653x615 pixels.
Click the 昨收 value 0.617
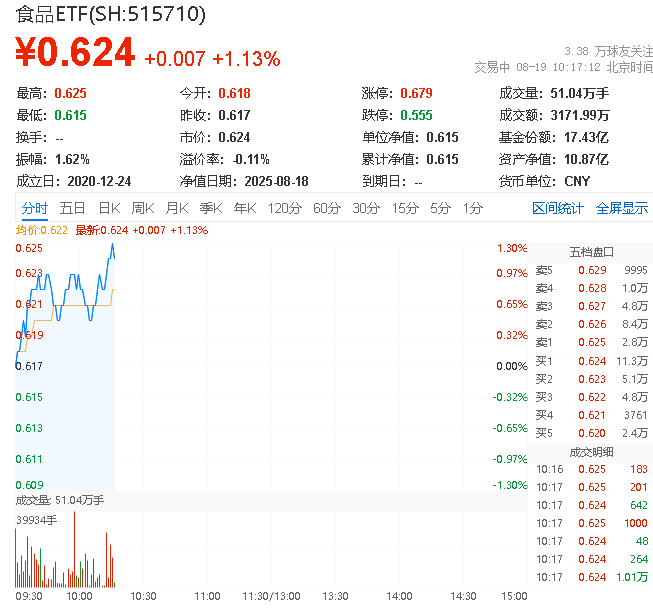coord(234,115)
